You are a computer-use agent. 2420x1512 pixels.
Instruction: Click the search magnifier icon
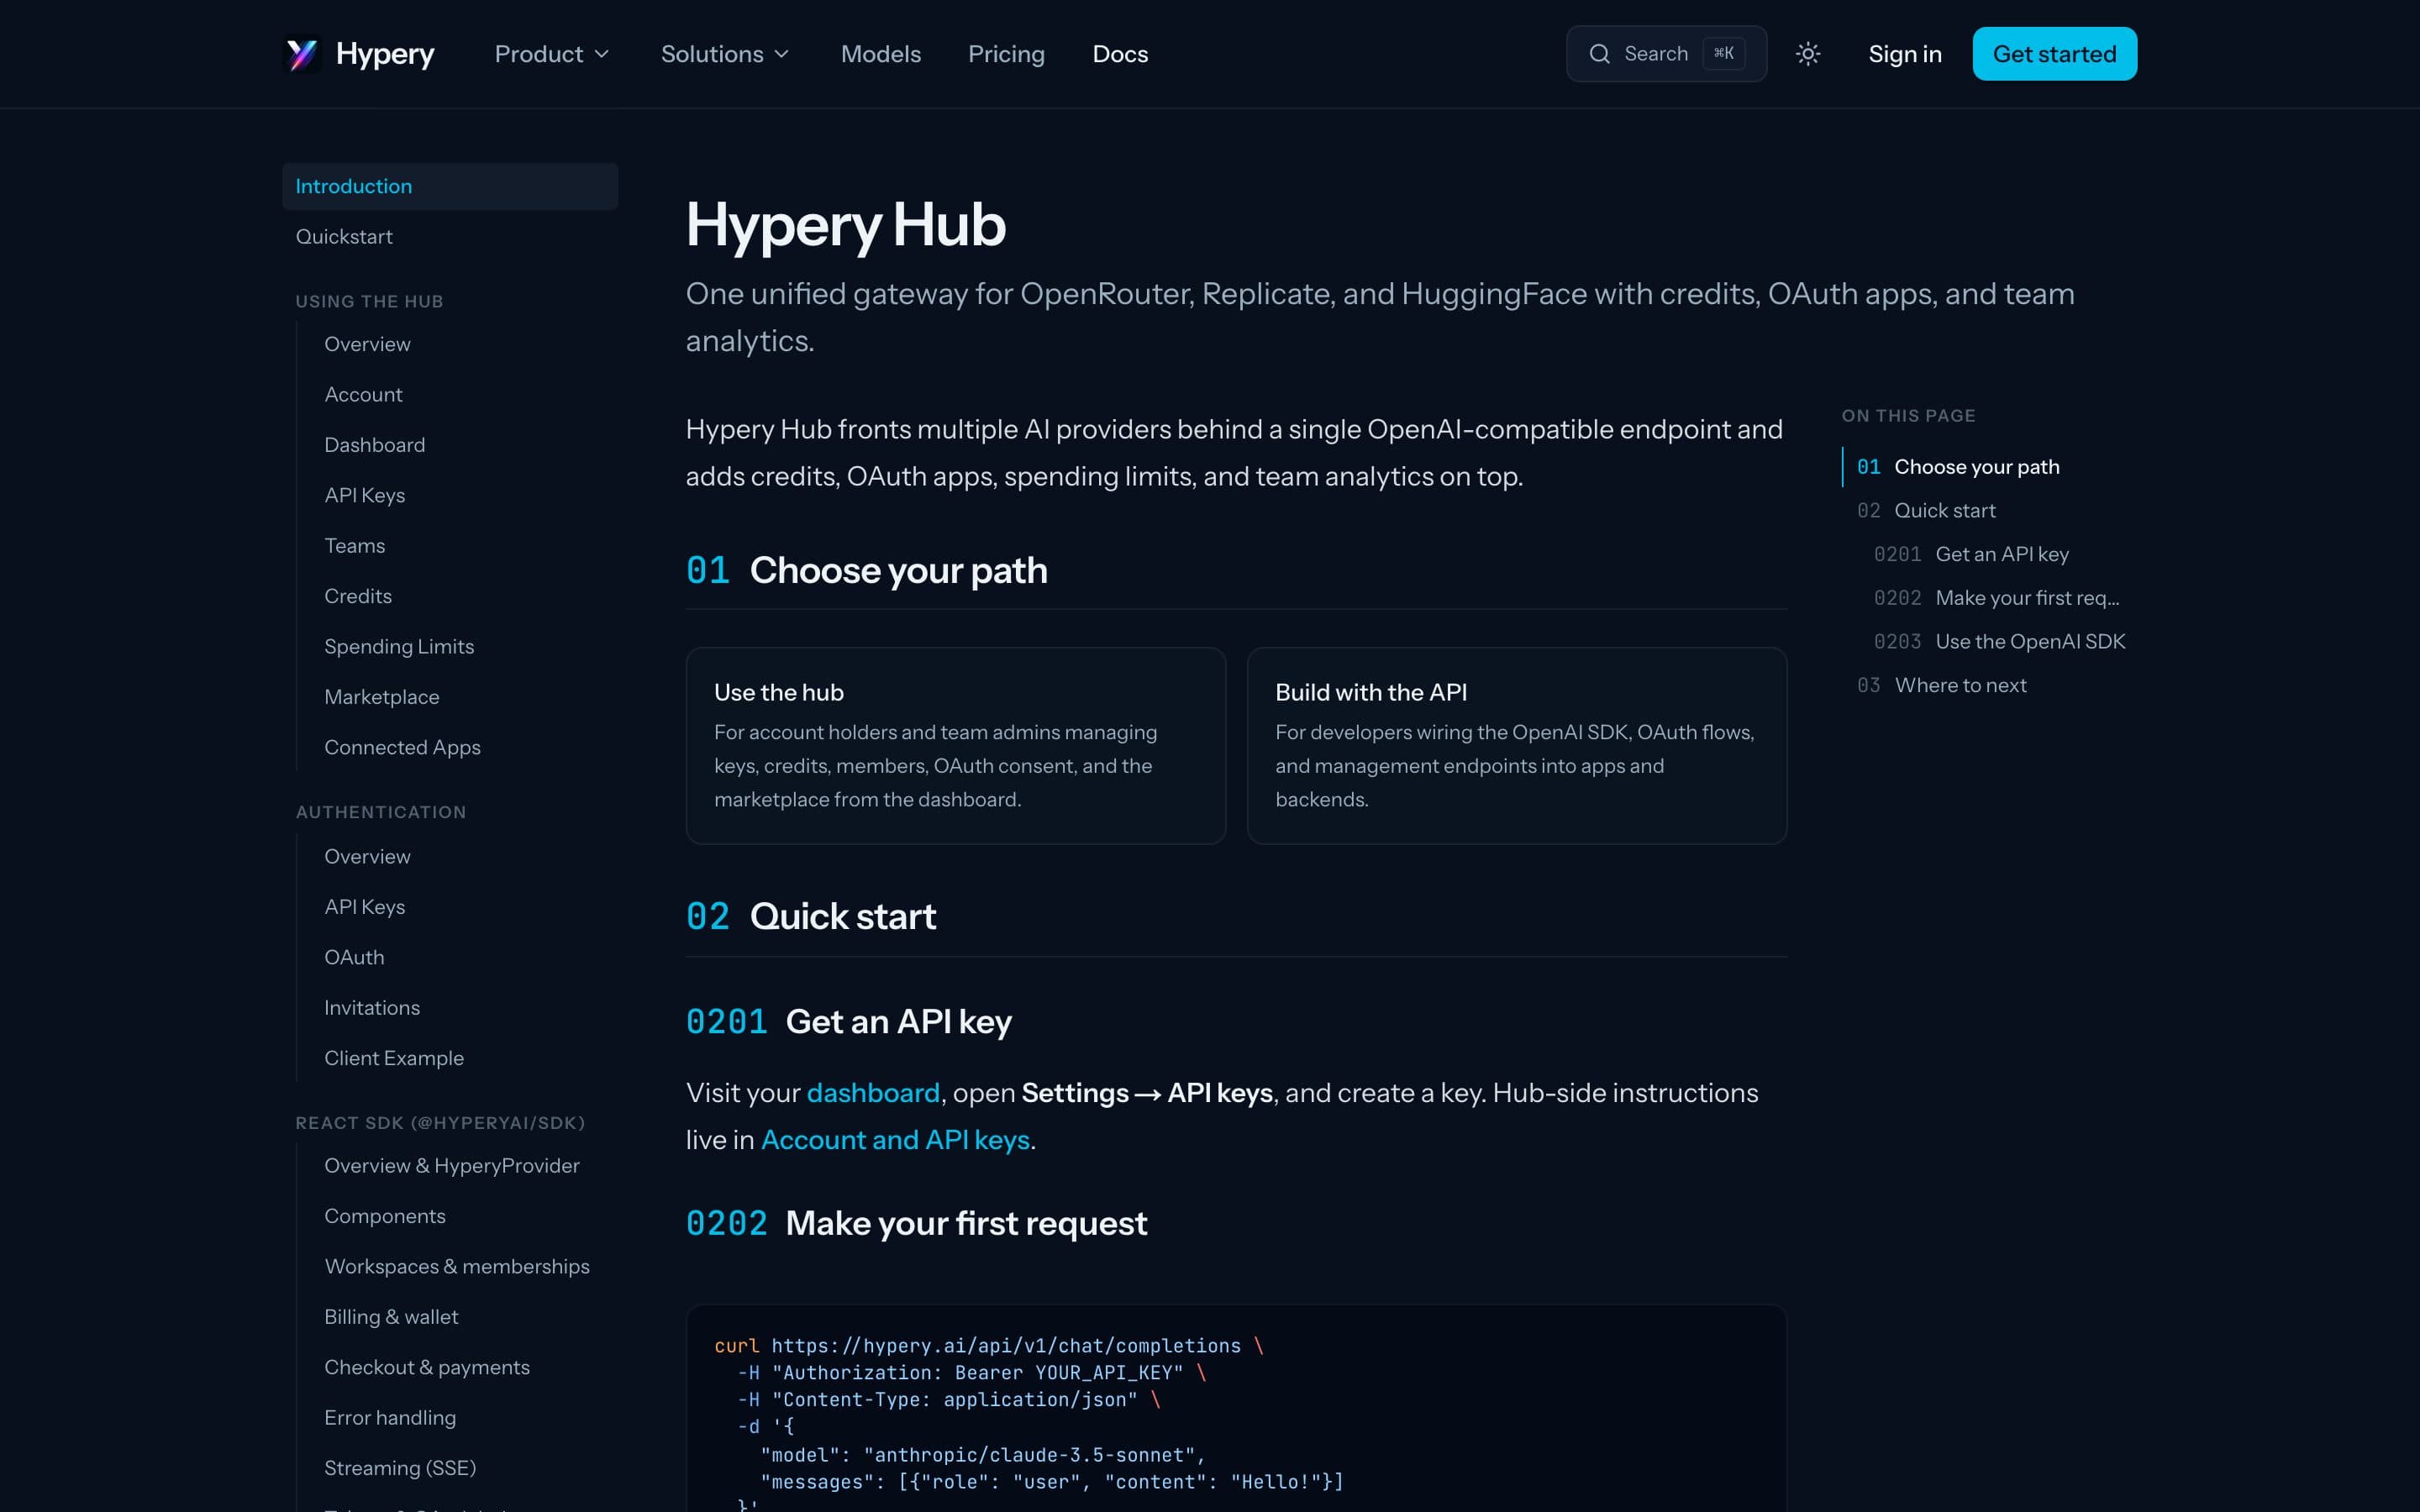click(1599, 54)
